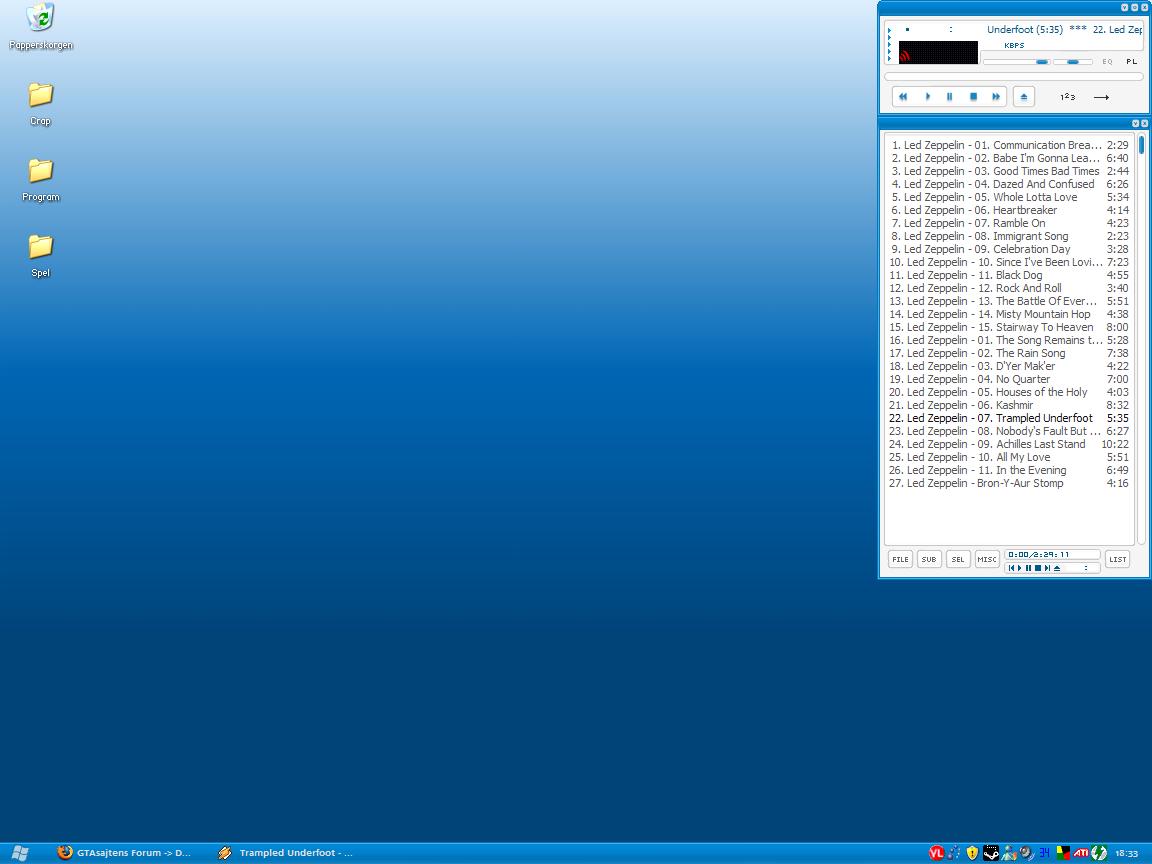Select track 11 Black Dog
This screenshot has width=1152, height=864.
(1009, 276)
